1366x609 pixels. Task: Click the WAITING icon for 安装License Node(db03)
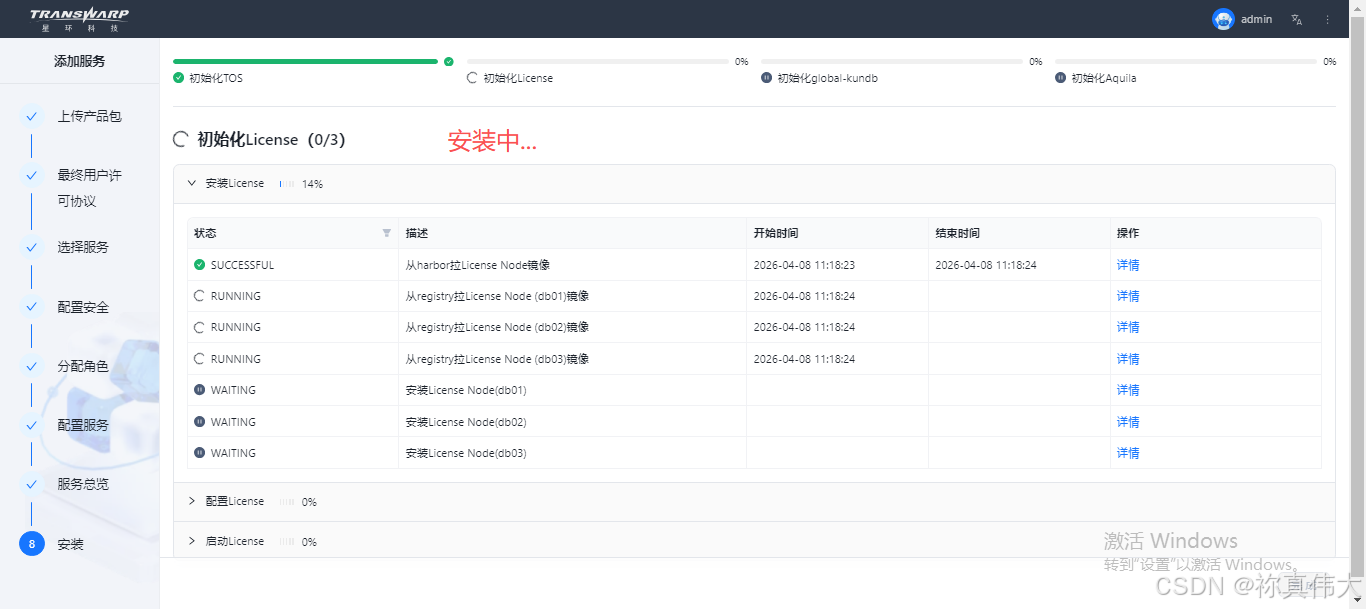coord(200,453)
